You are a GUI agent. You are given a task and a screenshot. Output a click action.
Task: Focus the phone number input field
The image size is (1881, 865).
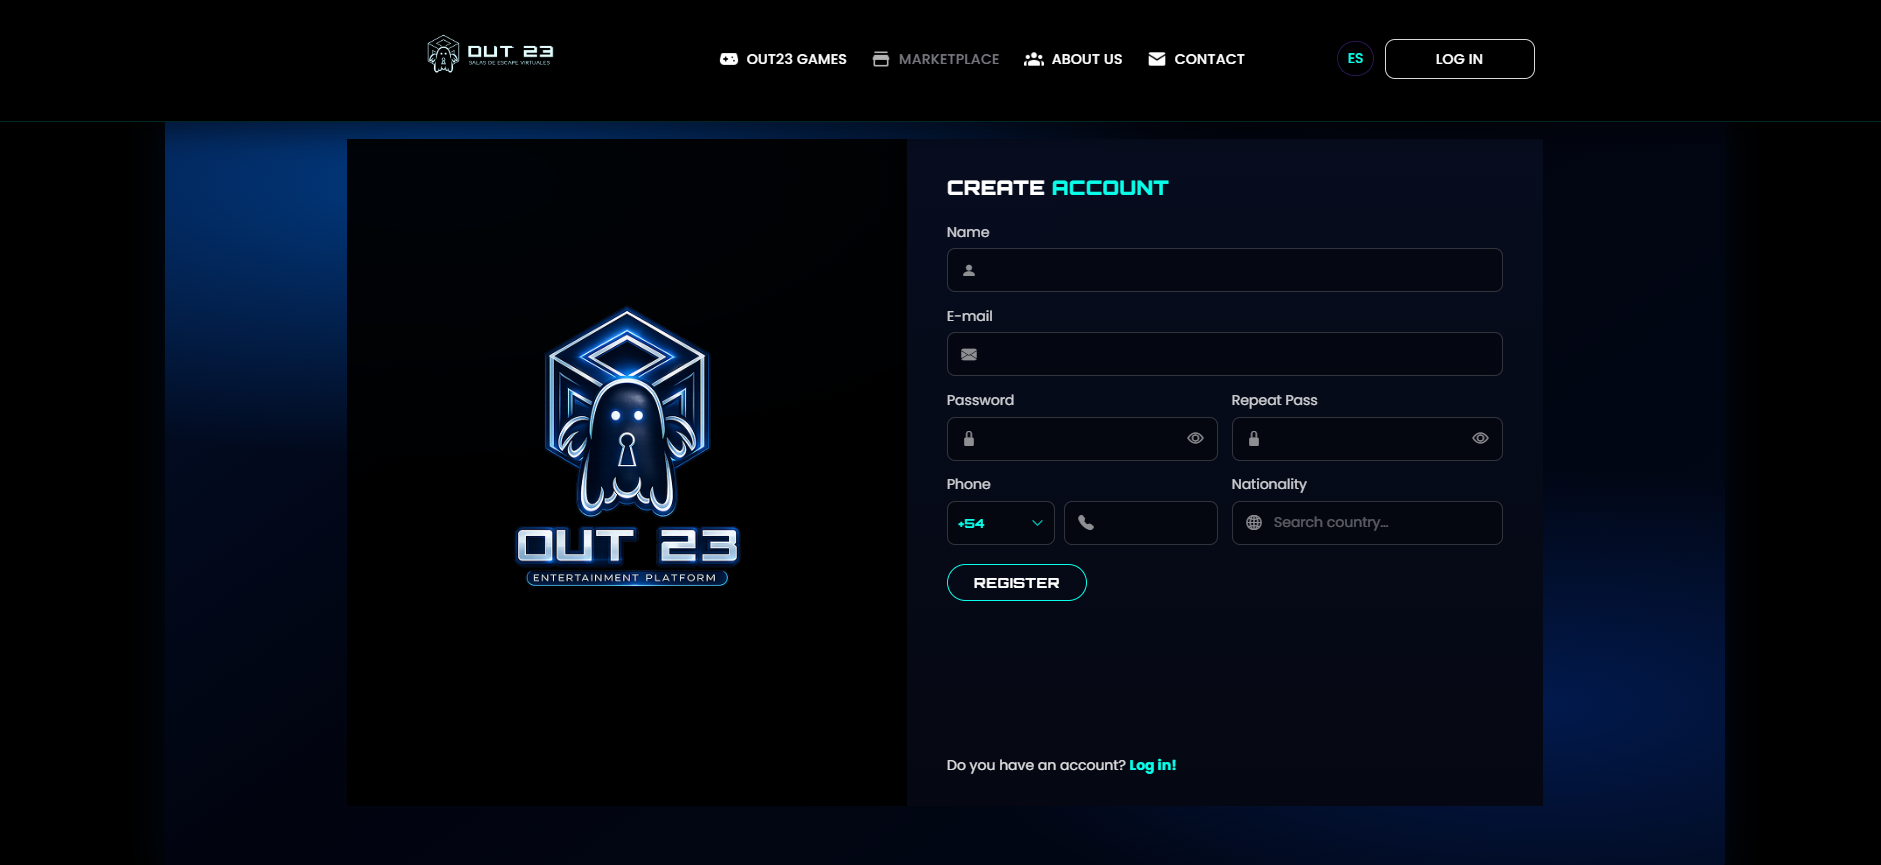[x=1141, y=523]
